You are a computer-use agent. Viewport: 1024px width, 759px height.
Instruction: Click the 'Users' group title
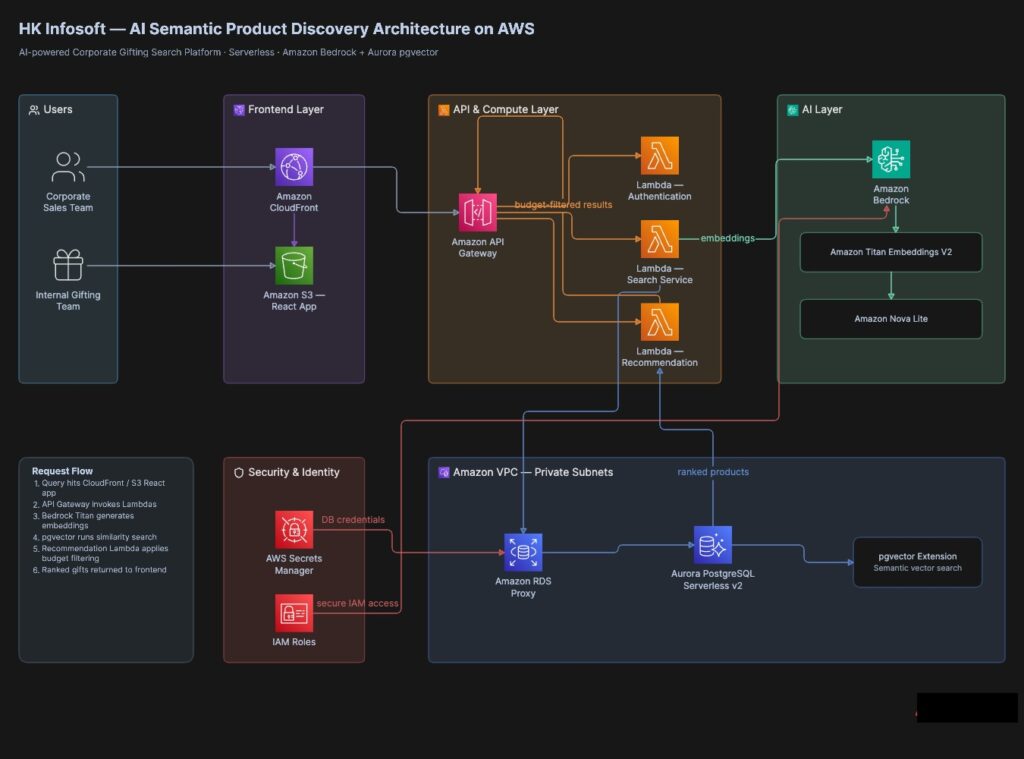[58, 110]
